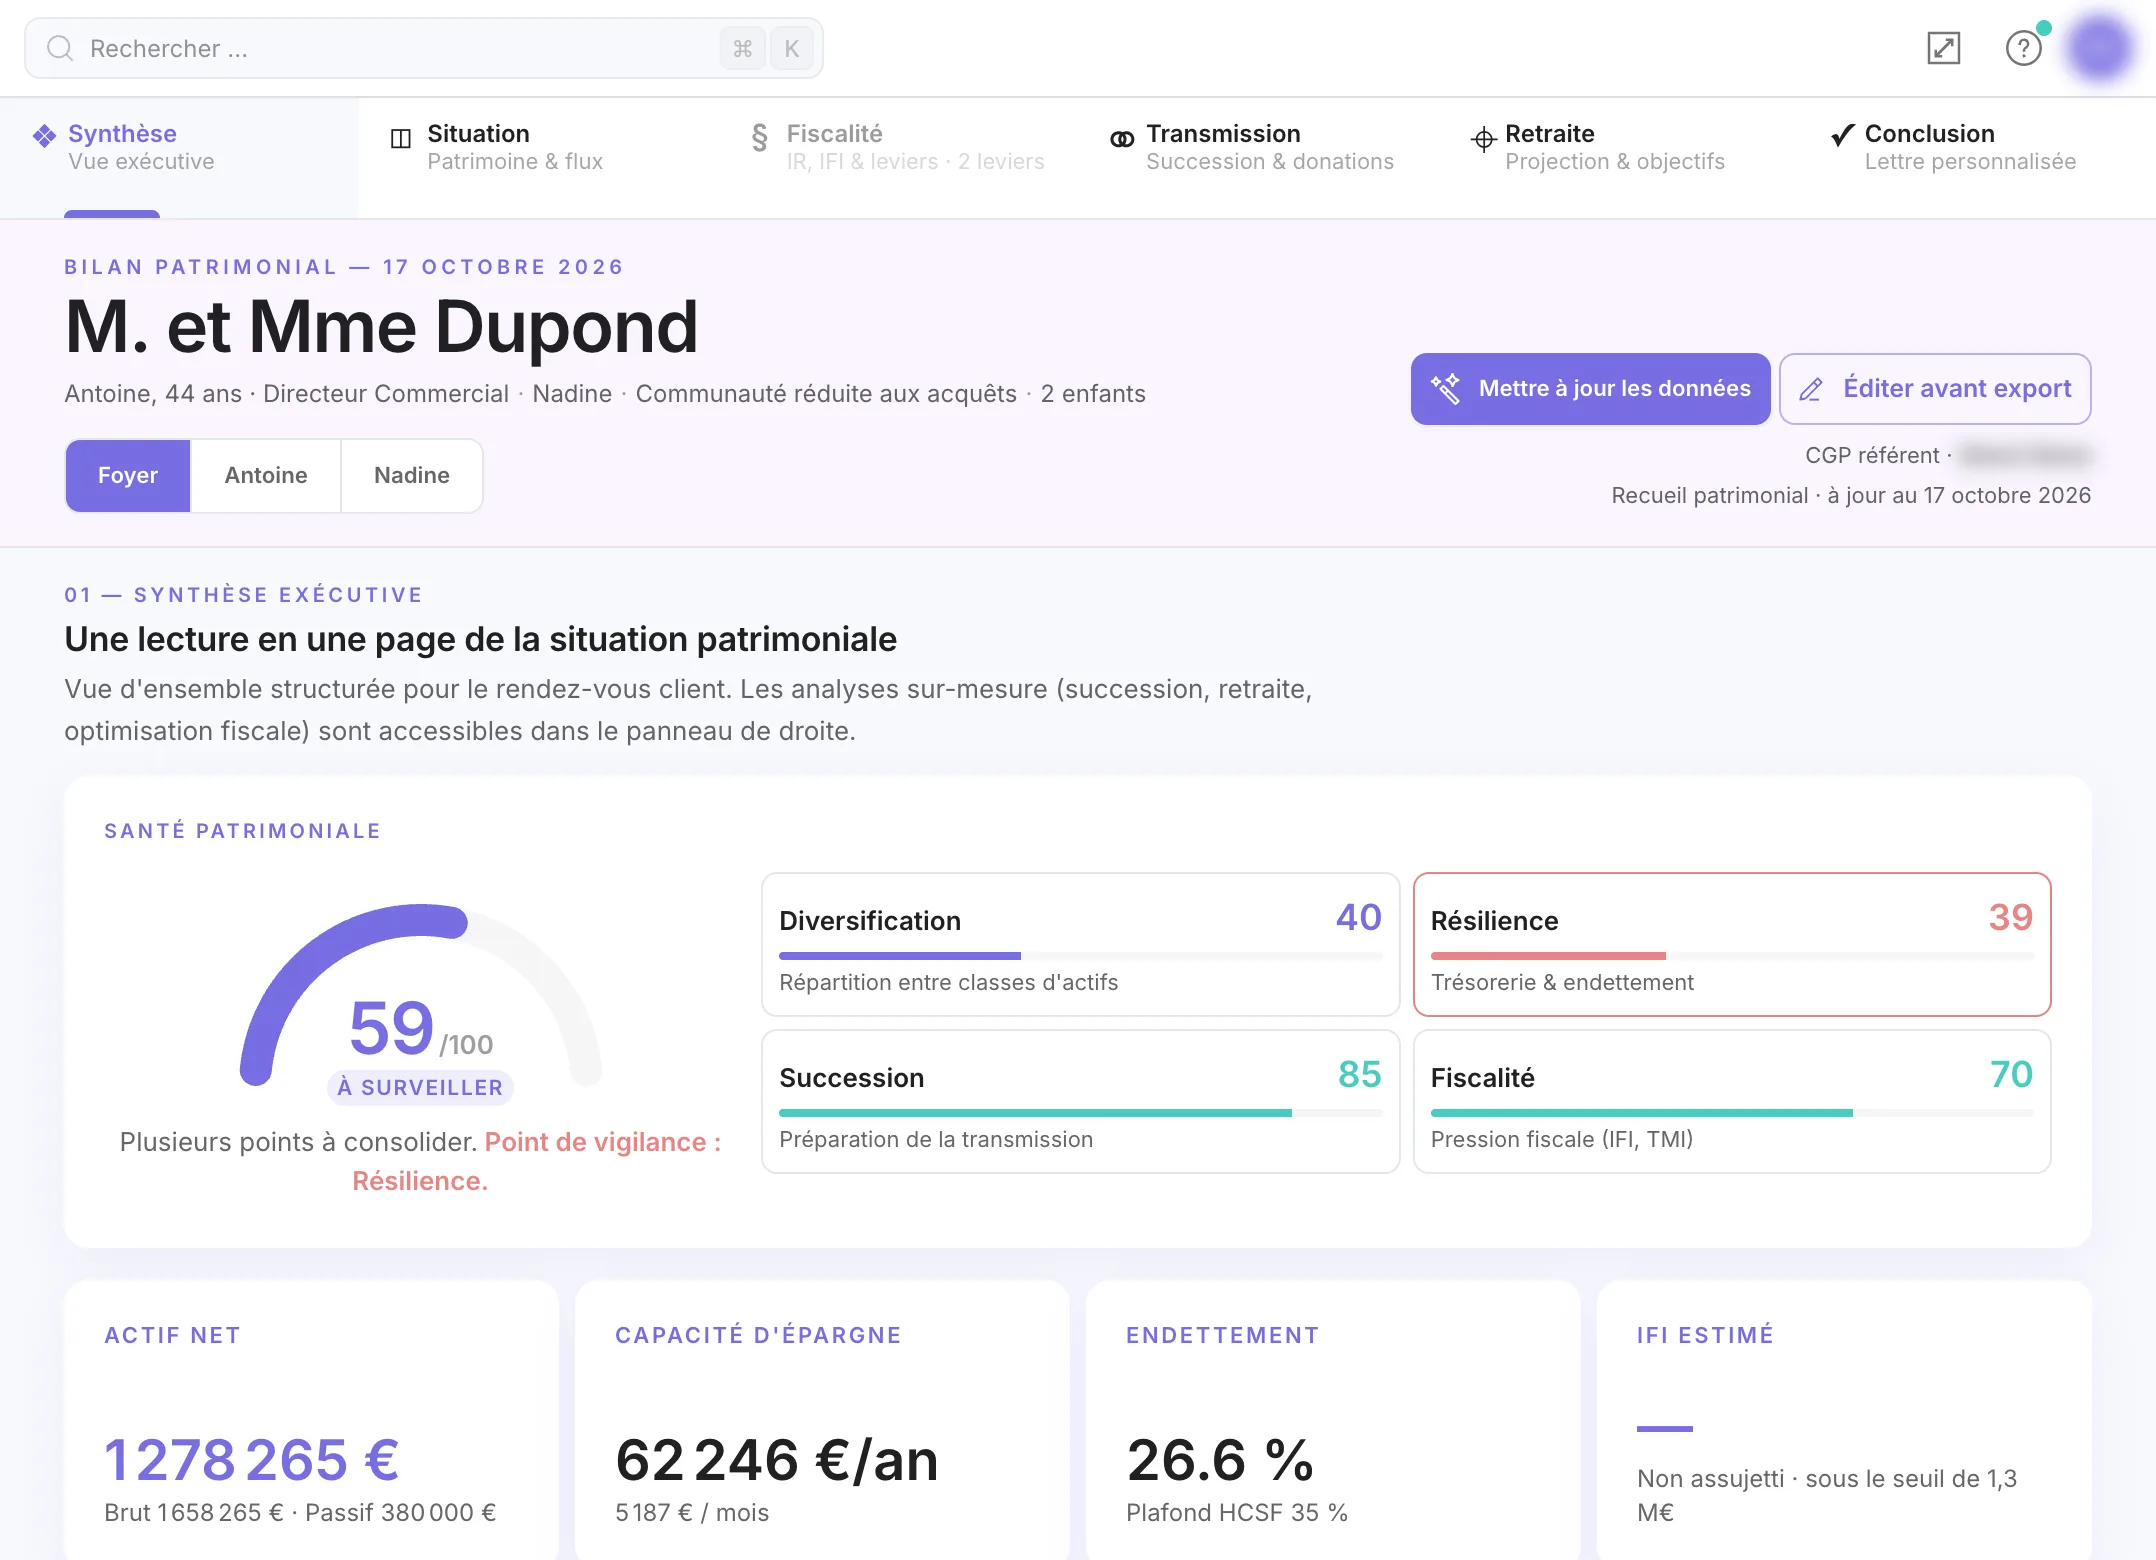Click the search magnifier icon
2156x1560 pixels.
60,48
